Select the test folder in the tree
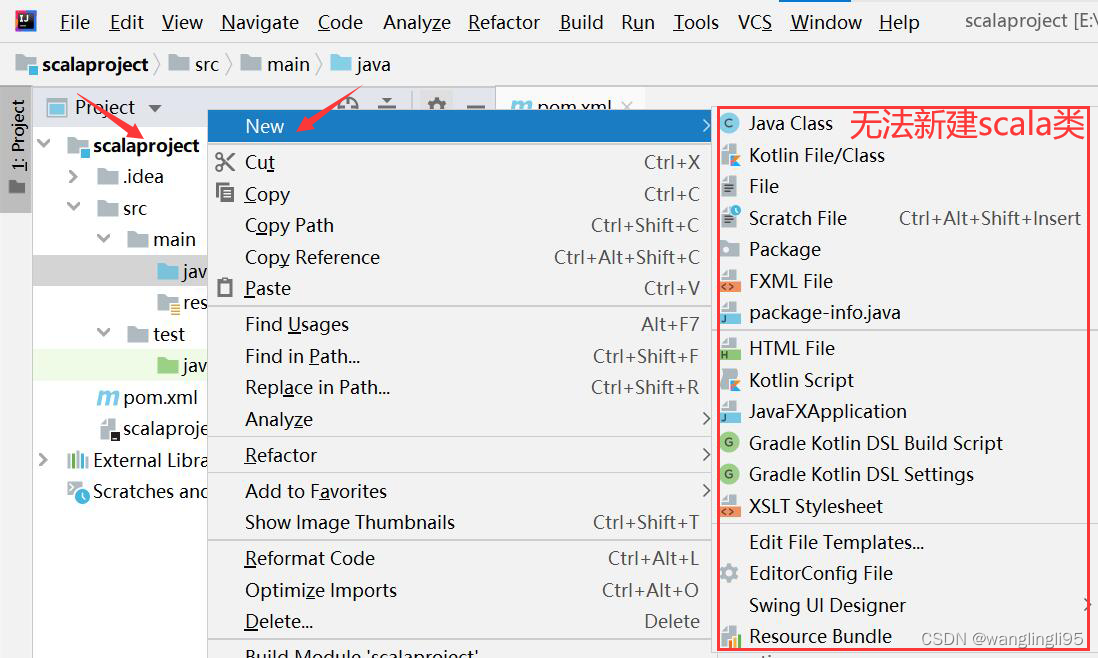Image resolution: width=1098 pixels, height=658 pixels. click(169, 335)
